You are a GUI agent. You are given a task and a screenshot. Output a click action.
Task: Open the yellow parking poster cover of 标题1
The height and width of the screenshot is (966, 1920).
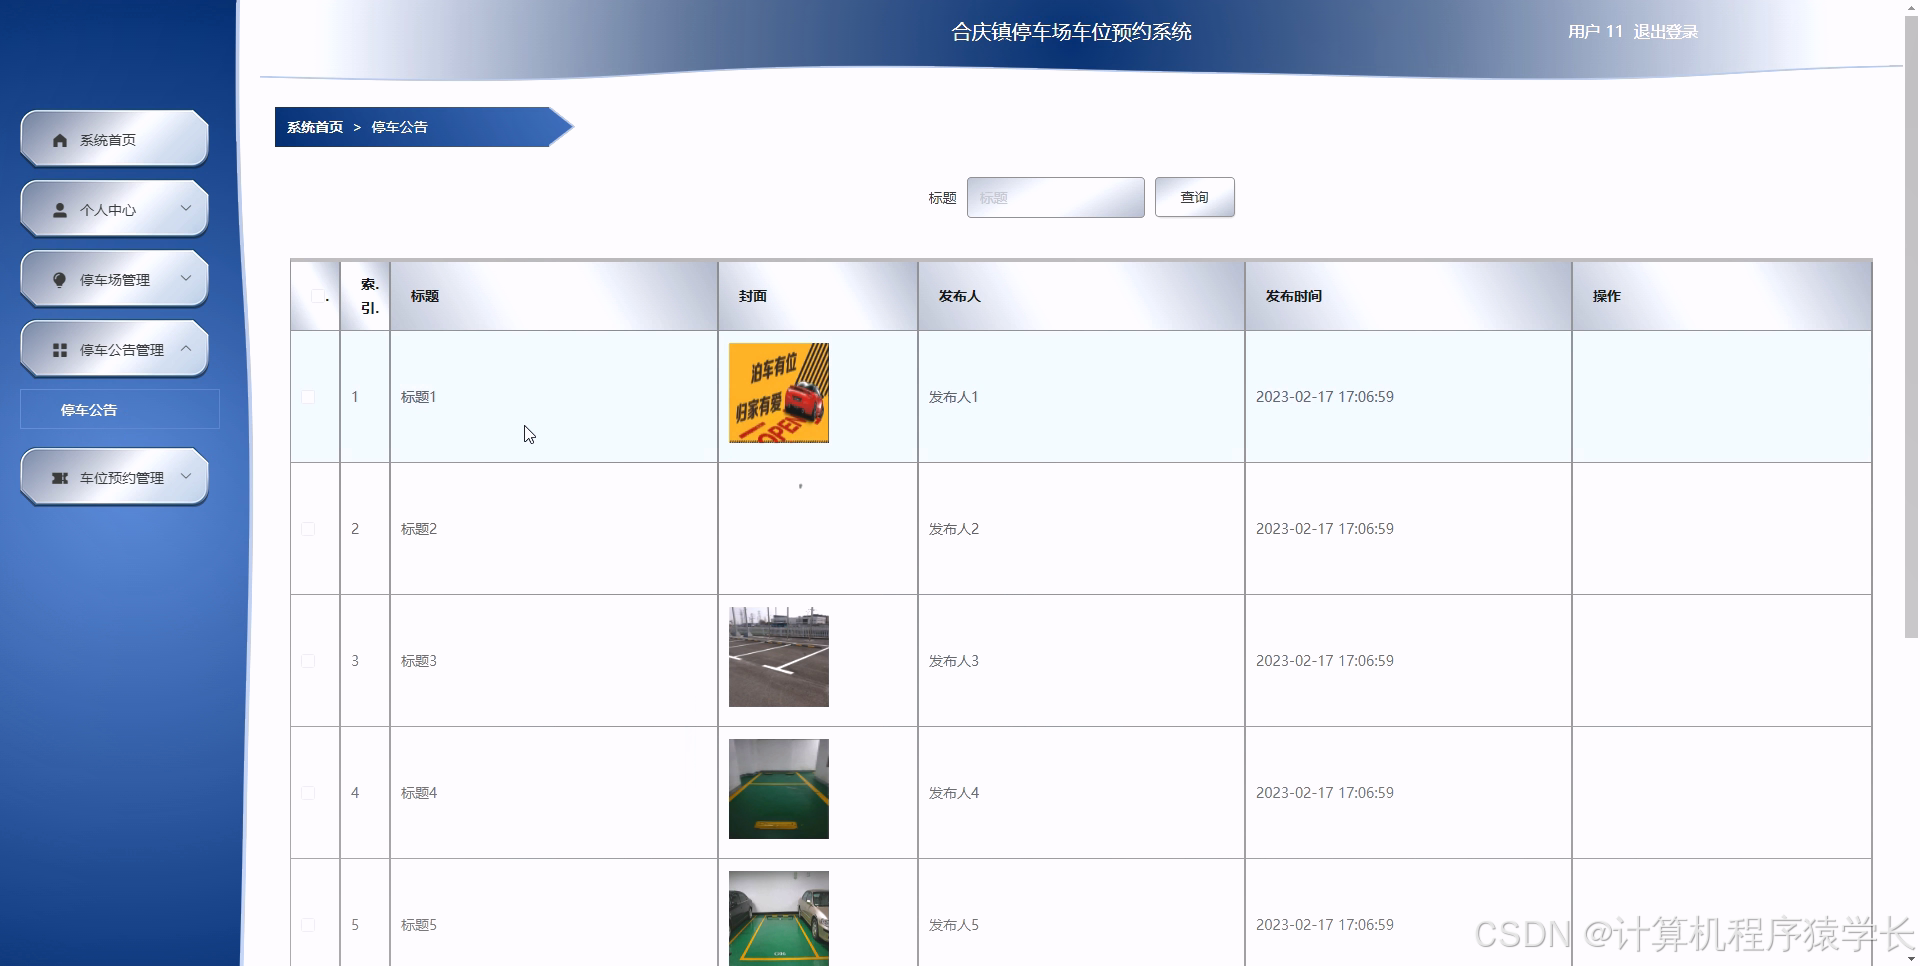click(779, 393)
